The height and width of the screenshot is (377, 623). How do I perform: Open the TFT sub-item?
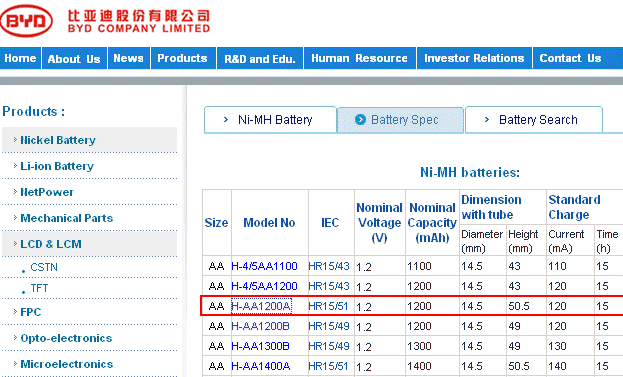39,288
